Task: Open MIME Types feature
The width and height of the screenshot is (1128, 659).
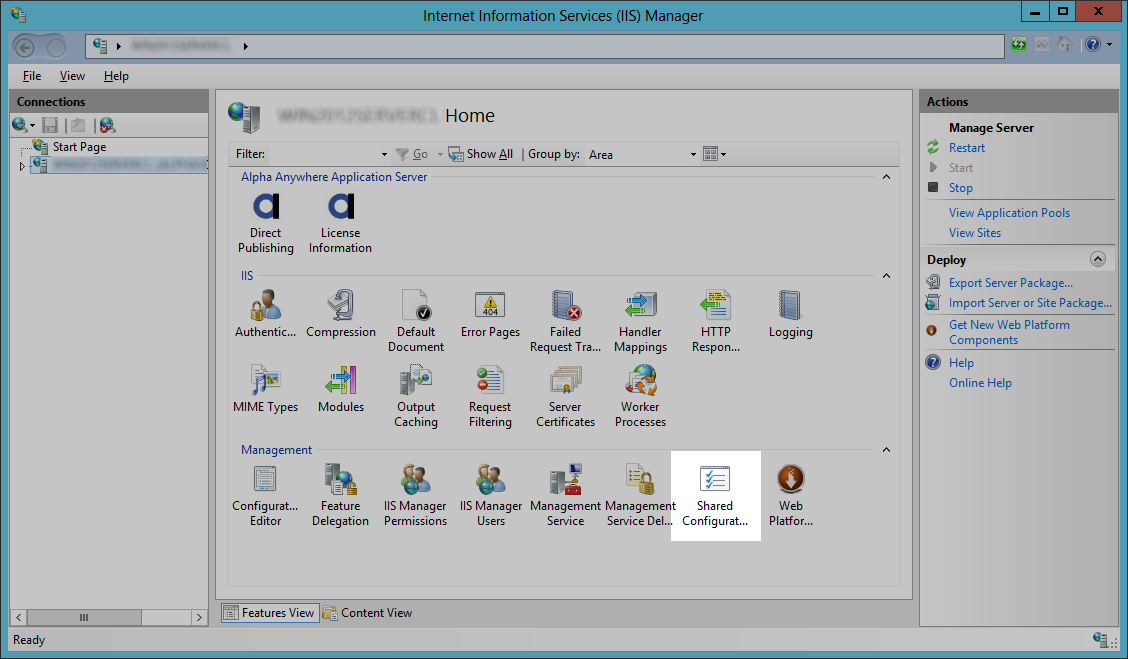Action: pos(265,389)
